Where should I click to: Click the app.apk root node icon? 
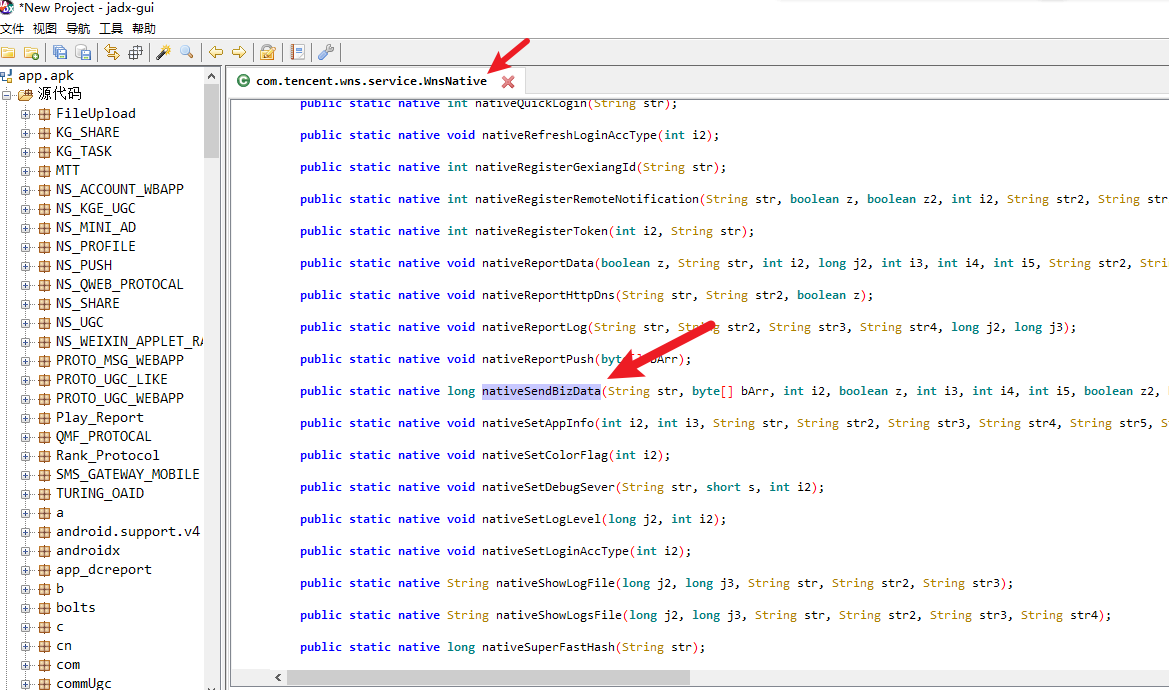pos(7,75)
